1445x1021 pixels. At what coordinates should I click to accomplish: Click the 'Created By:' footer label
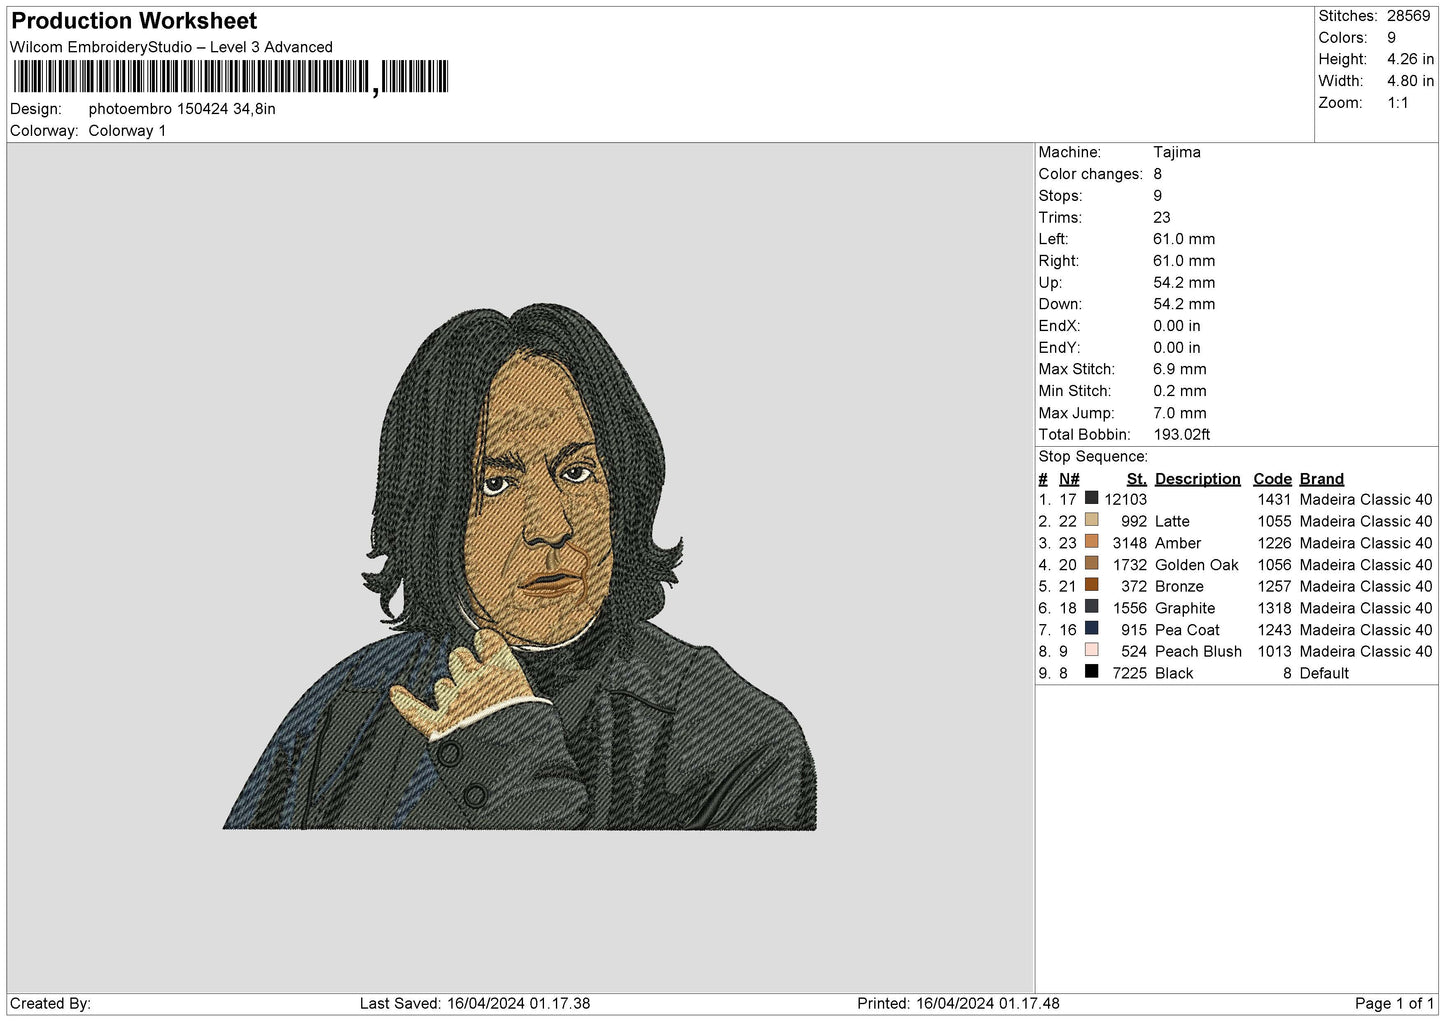[50, 1003]
